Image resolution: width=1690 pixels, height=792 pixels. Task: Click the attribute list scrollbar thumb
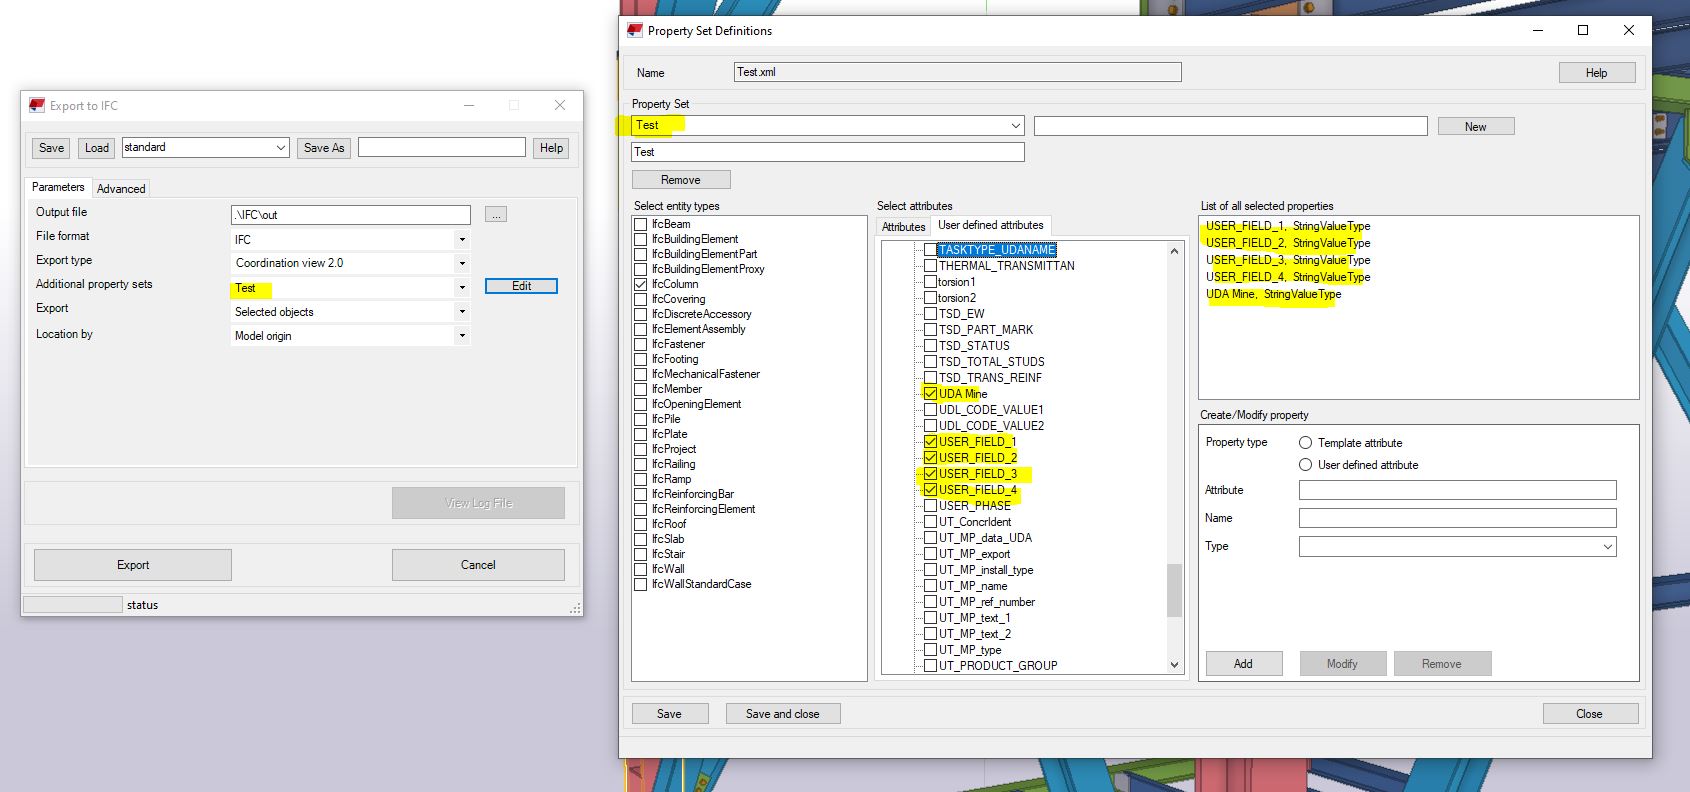point(1174,591)
